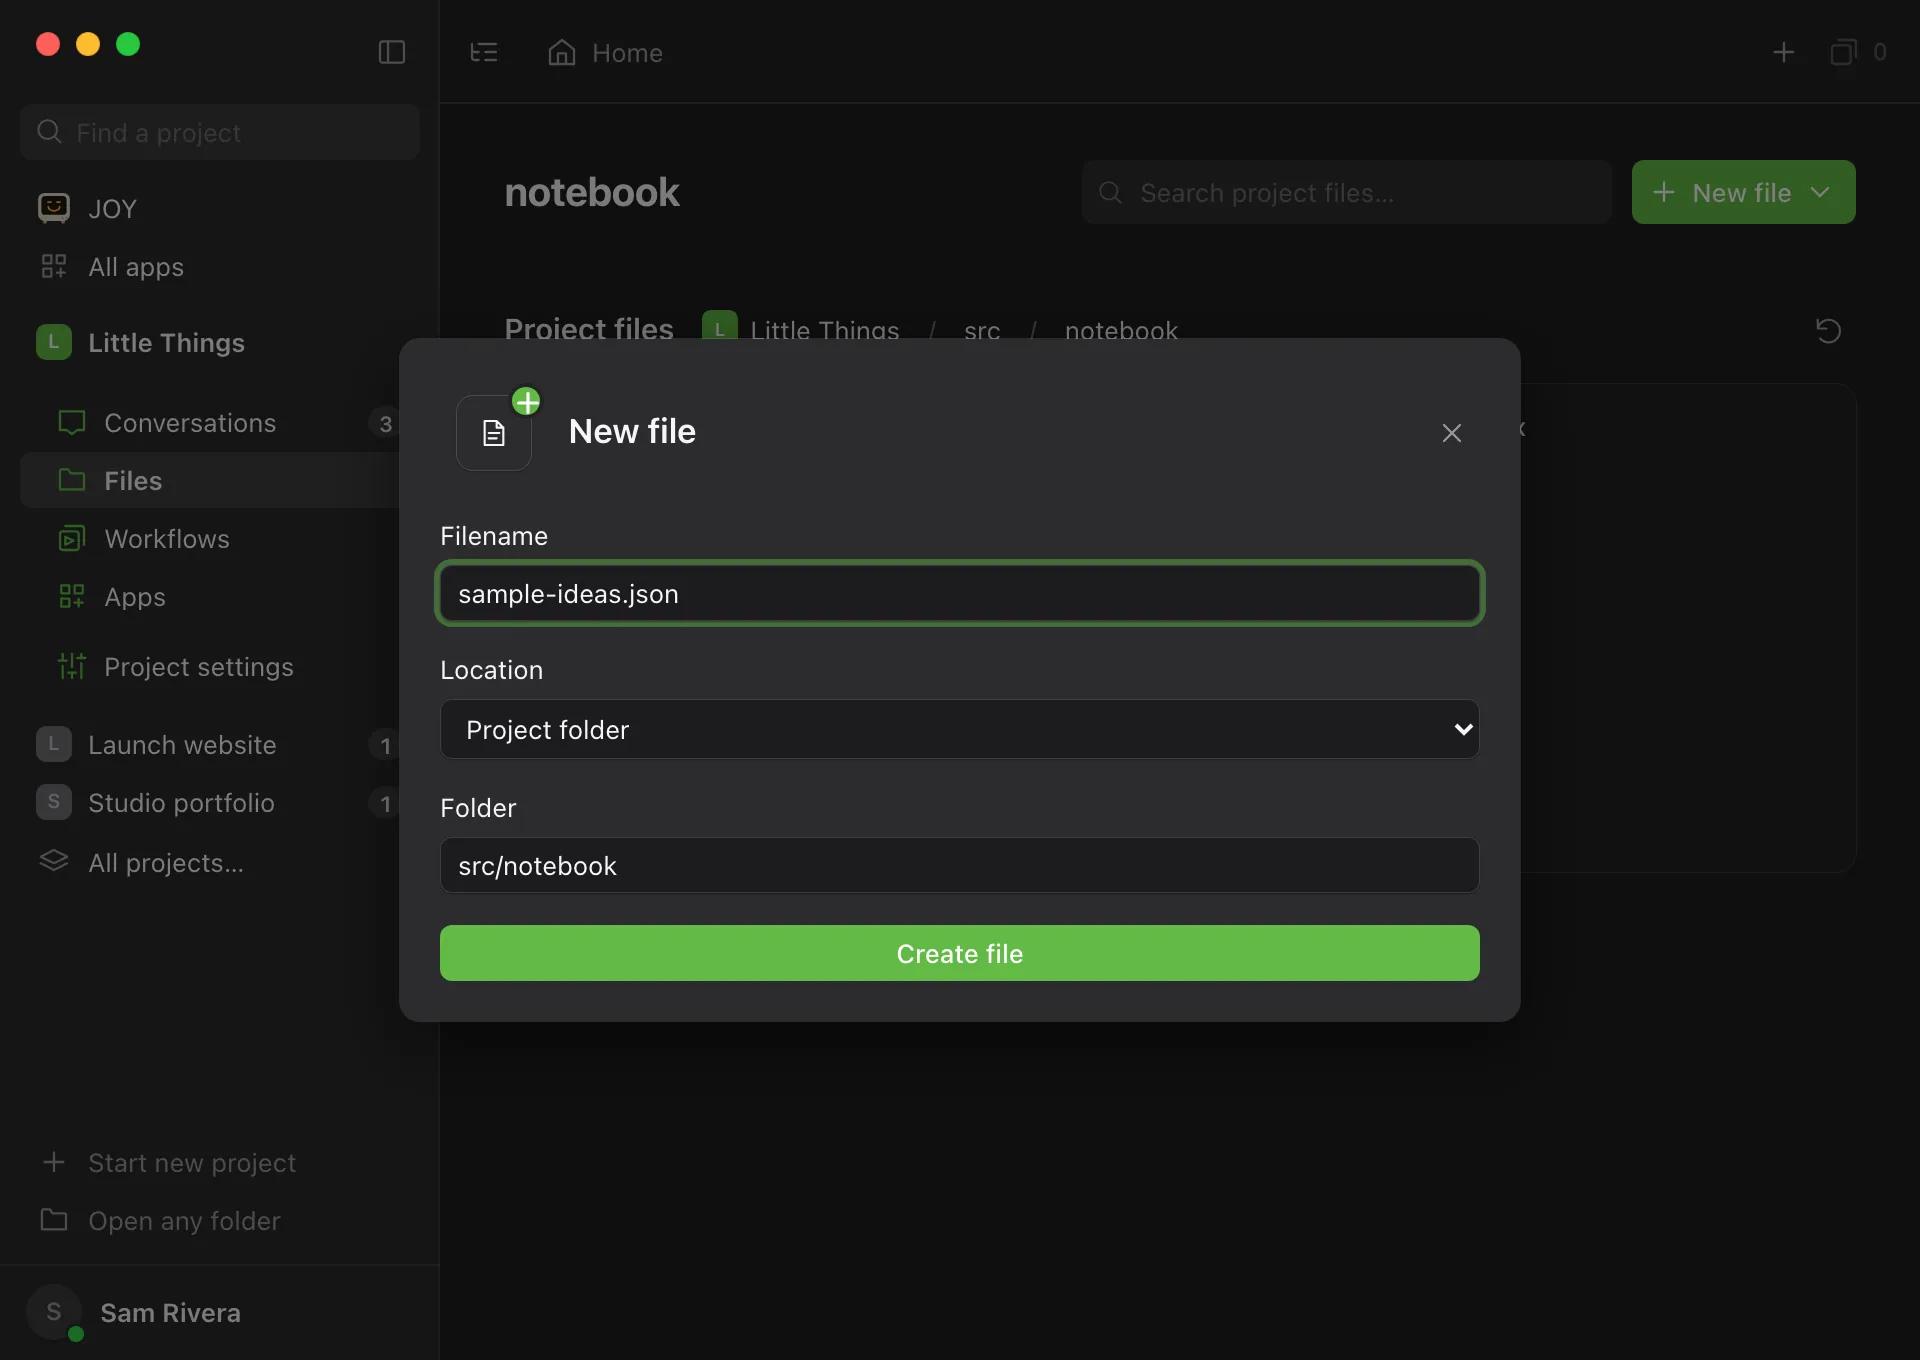This screenshot has height=1360, width=1920.
Task: Focus the Find a project search box
Action: pos(220,132)
